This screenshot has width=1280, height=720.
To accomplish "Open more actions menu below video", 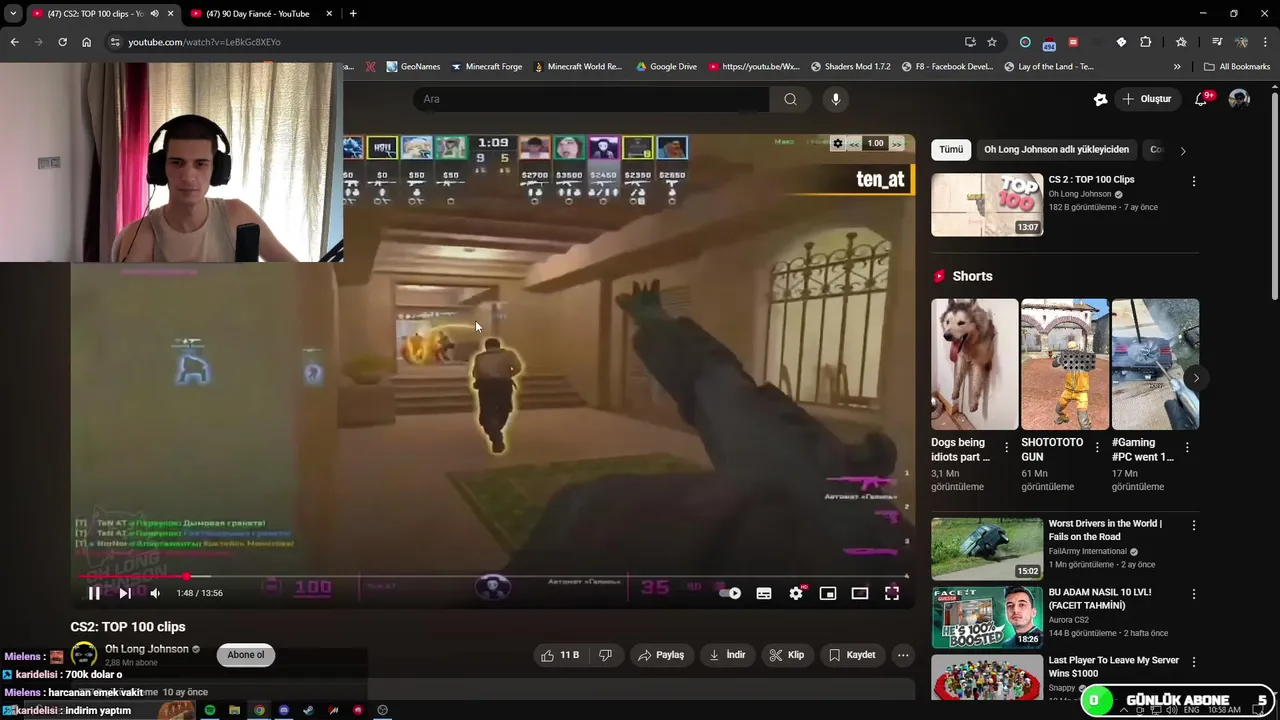I will (903, 655).
